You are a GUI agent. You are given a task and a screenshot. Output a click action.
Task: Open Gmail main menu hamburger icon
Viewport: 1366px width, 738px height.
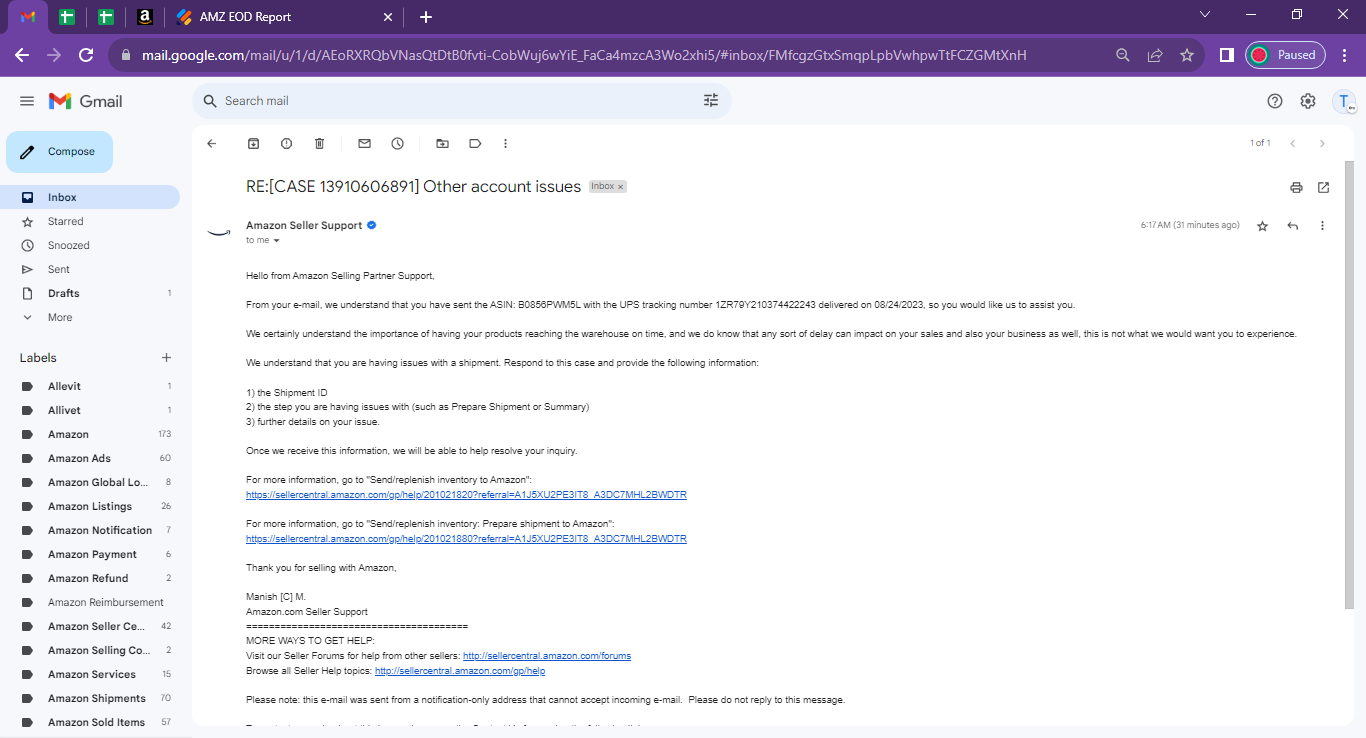(x=27, y=101)
